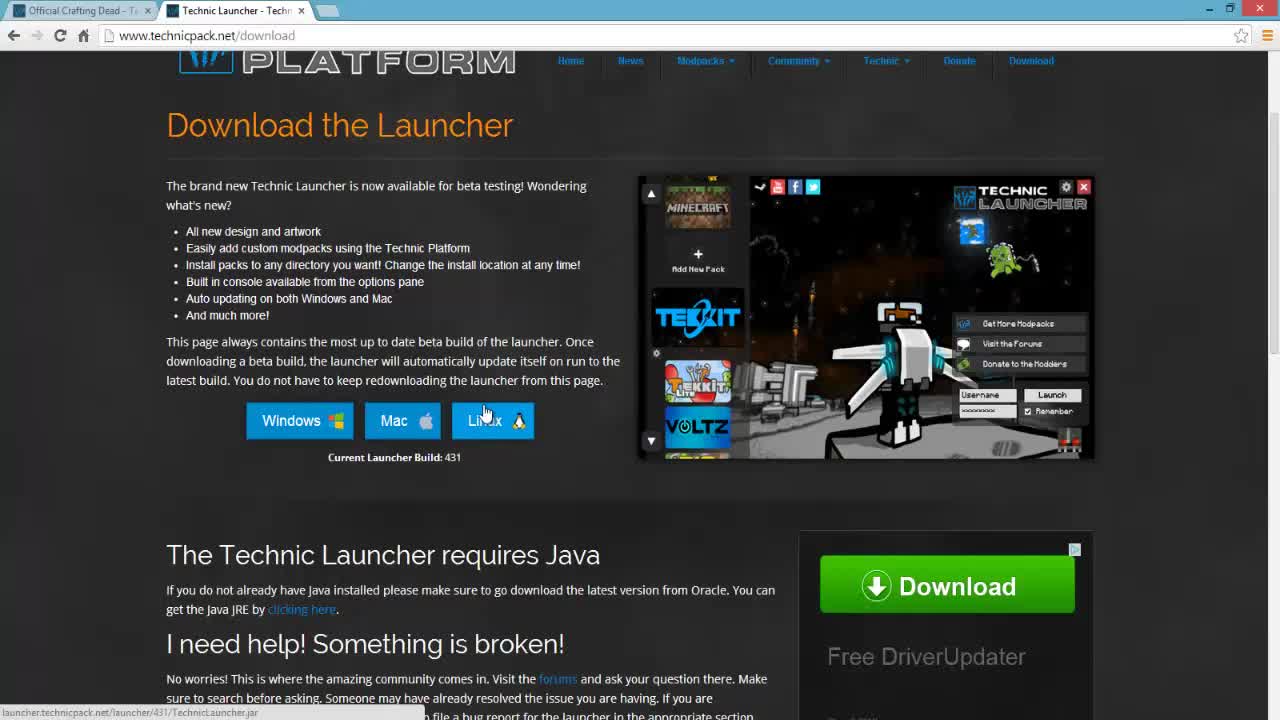Close the Official Crafting Dead tab
This screenshot has width=1280, height=720.
pyautogui.click(x=148, y=10)
